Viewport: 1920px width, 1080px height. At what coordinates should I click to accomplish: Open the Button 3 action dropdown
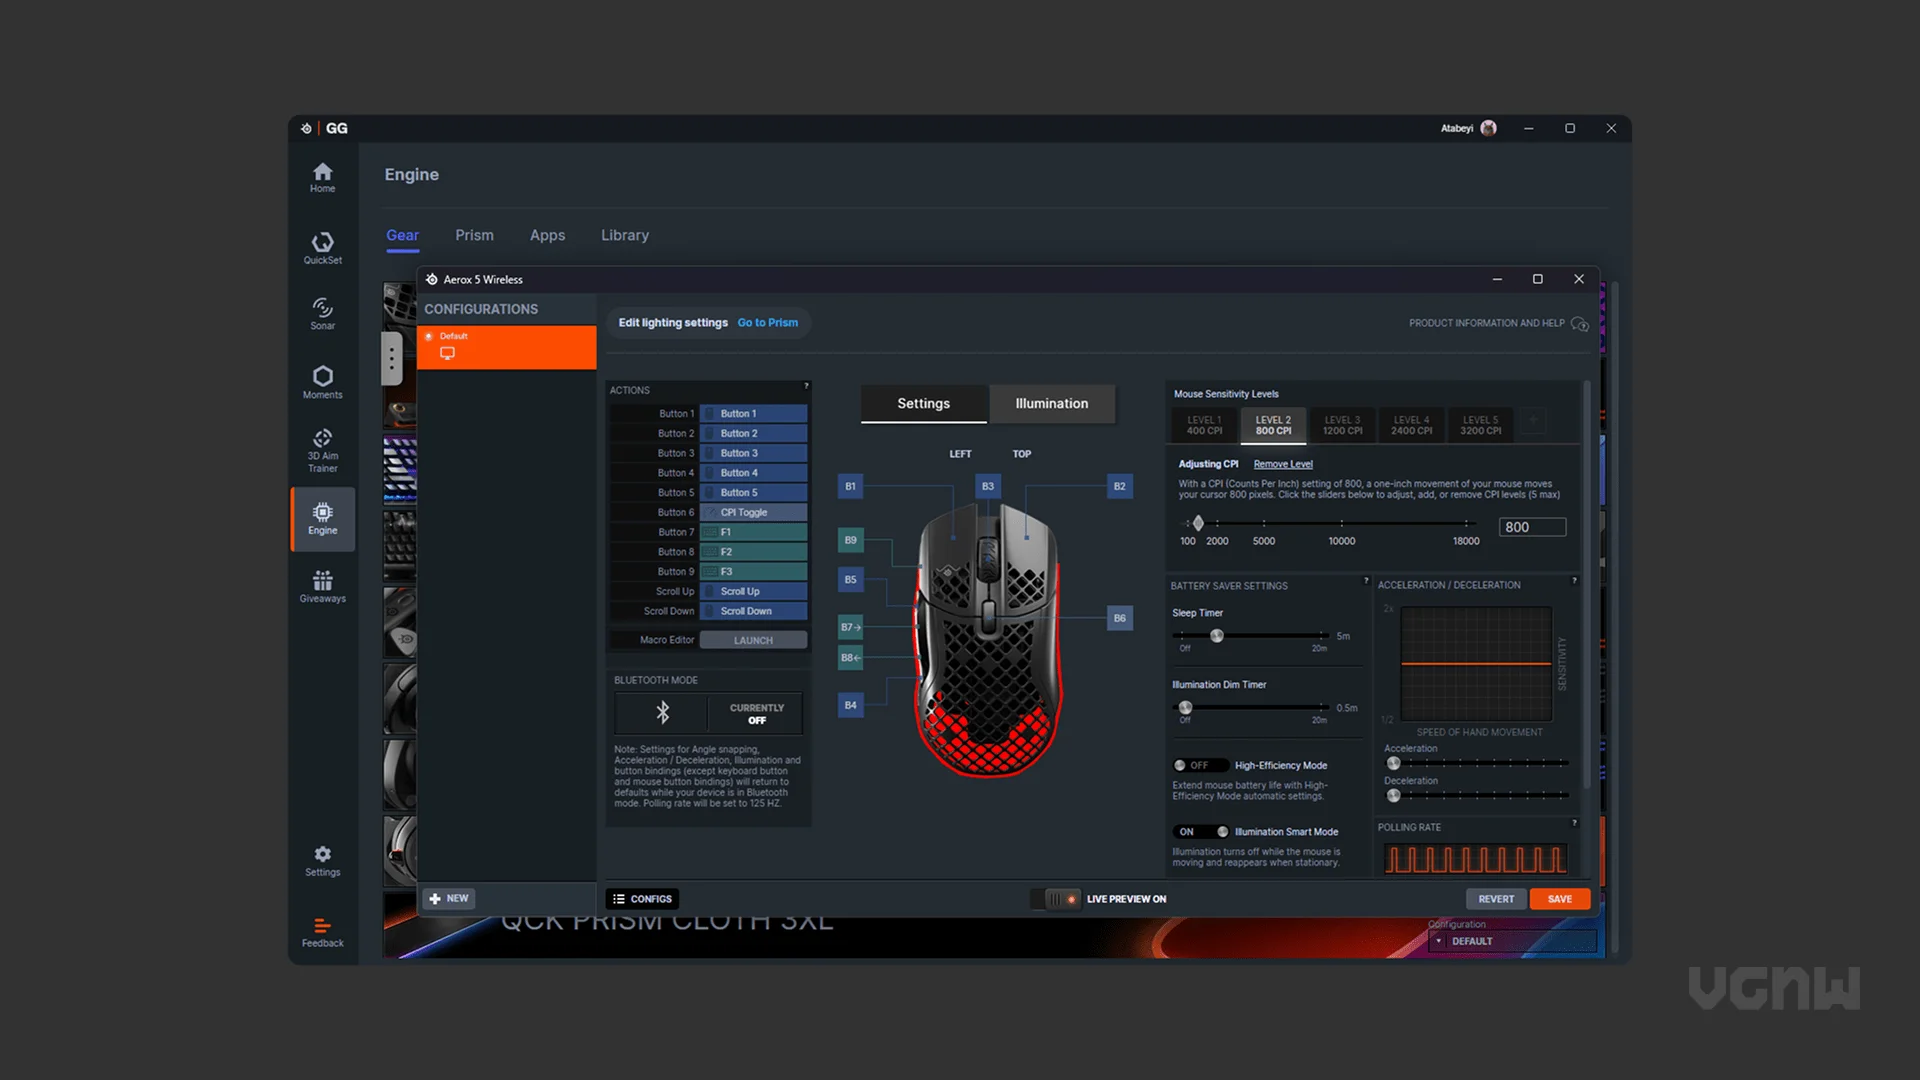[753, 453]
